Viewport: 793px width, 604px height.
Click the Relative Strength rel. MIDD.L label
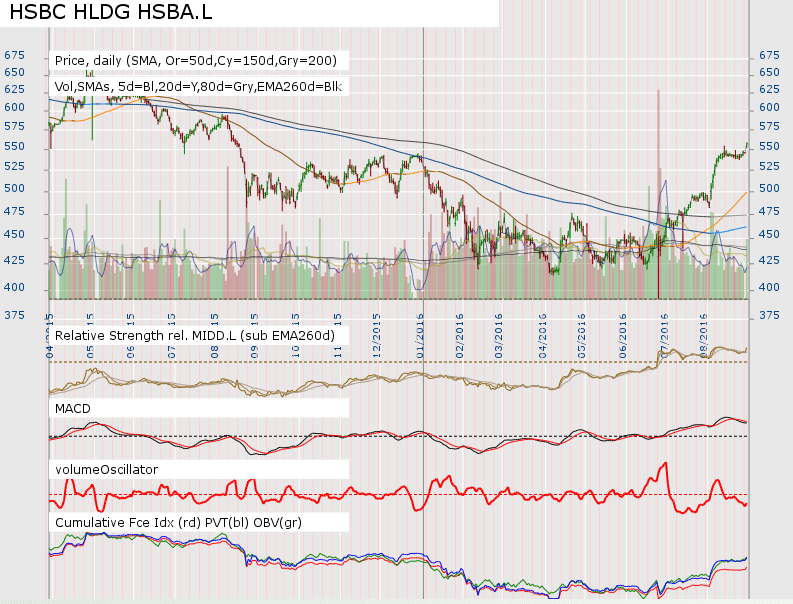click(195, 335)
